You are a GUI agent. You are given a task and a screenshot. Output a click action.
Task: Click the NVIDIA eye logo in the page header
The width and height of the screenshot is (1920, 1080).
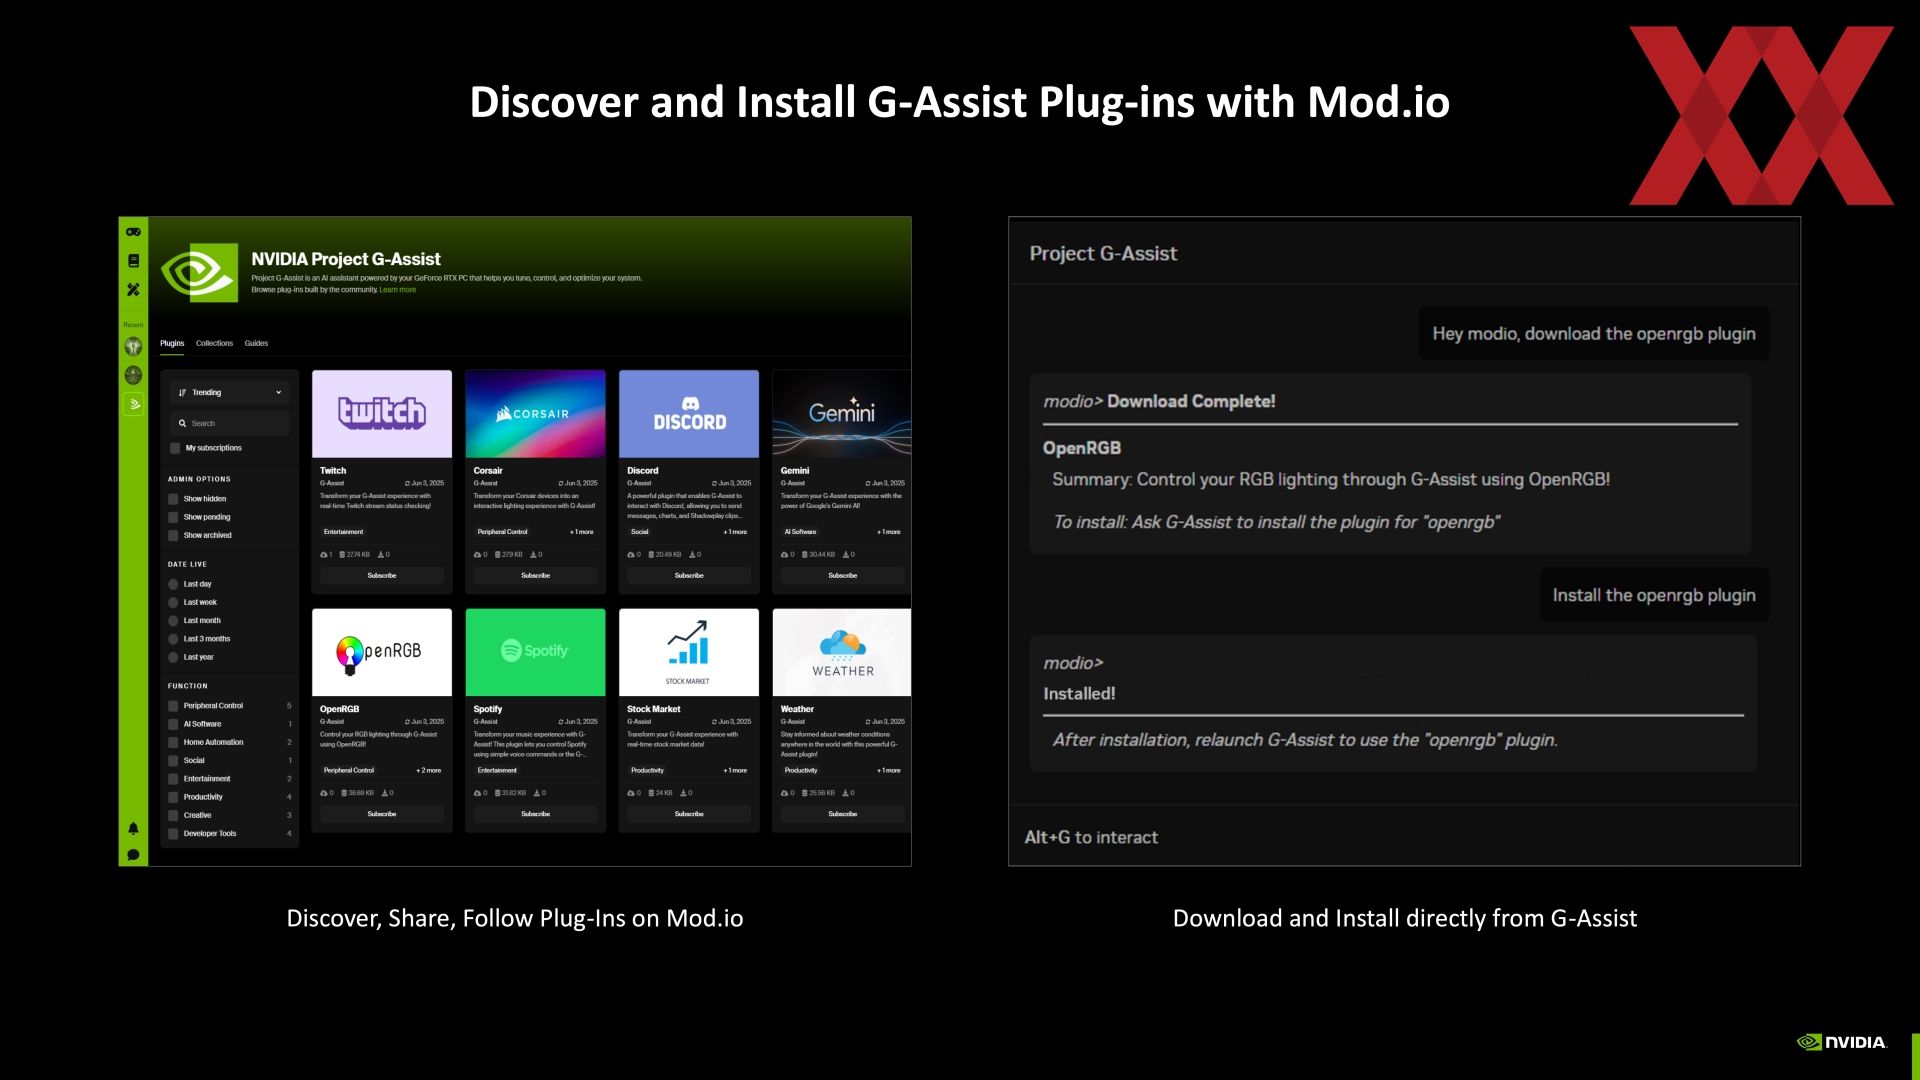tap(199, 272)
